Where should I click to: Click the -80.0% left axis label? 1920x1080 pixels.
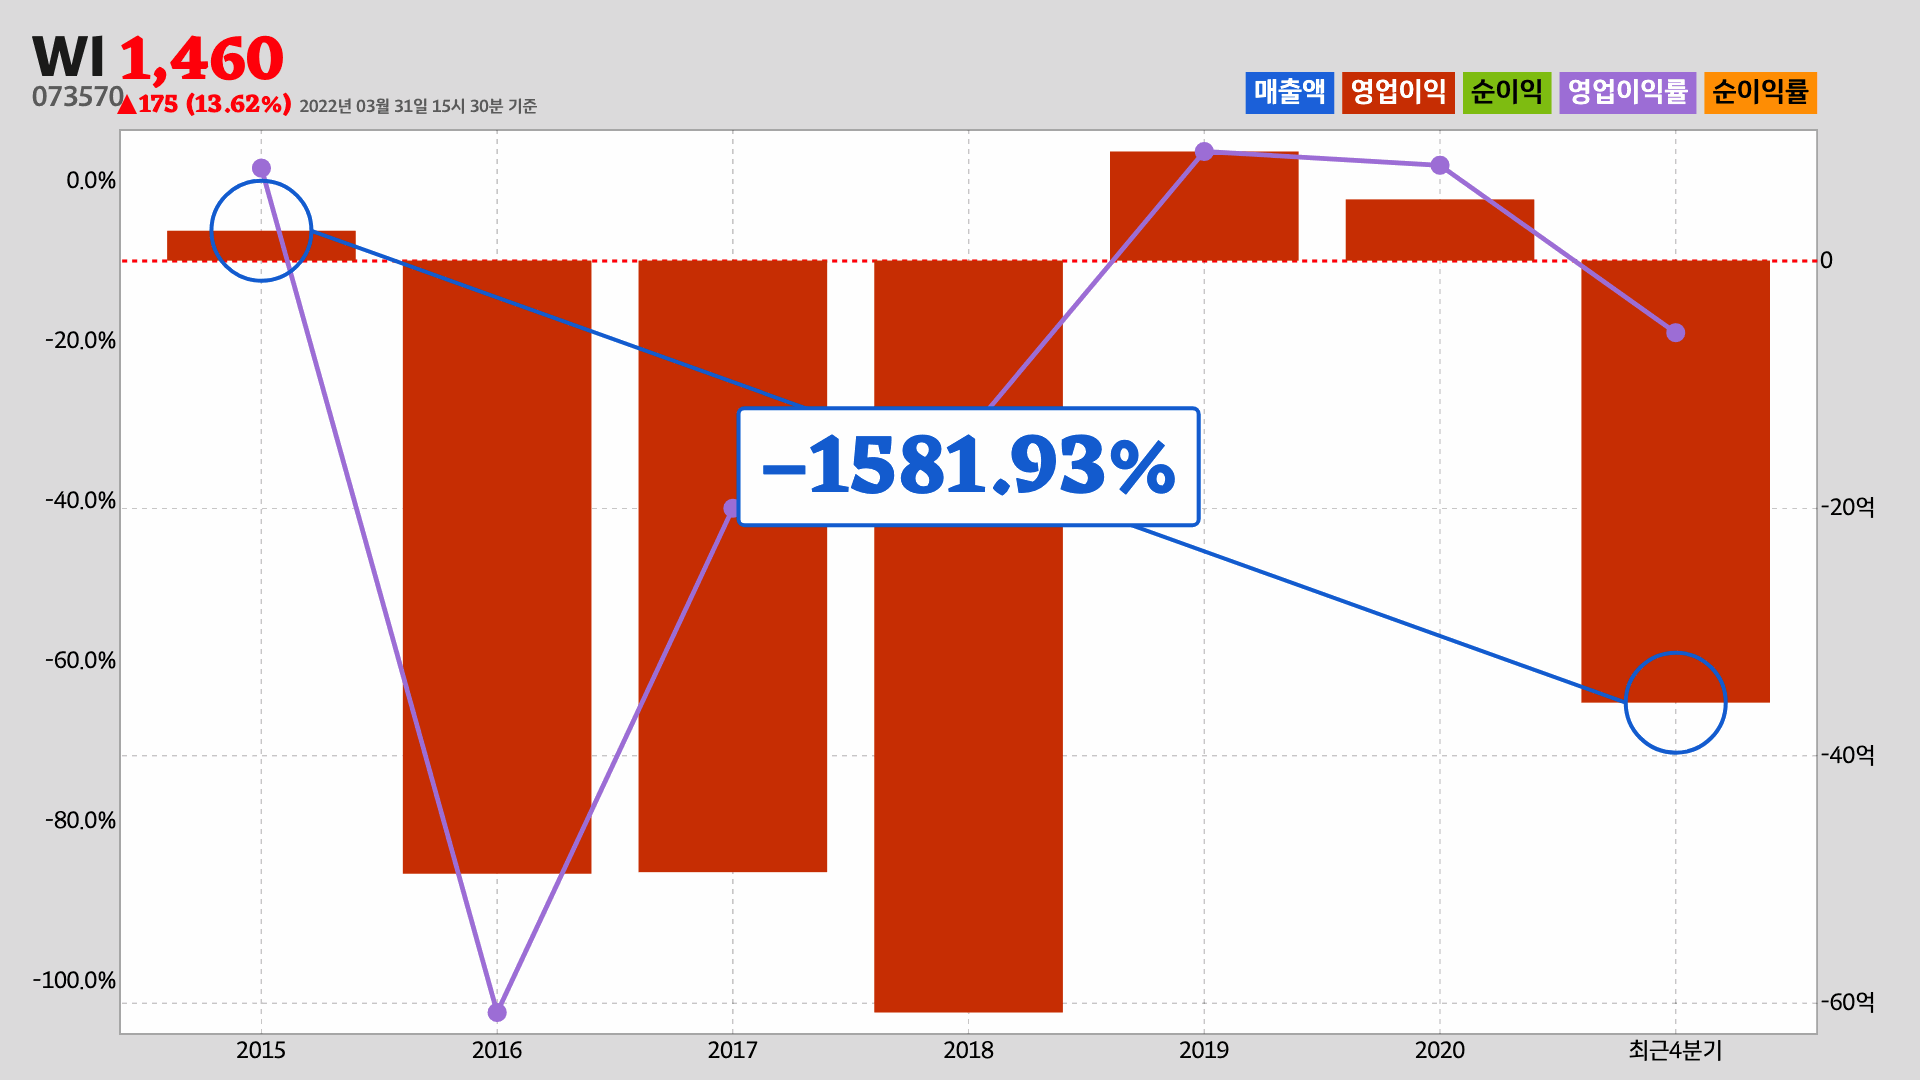click(80, 821)
